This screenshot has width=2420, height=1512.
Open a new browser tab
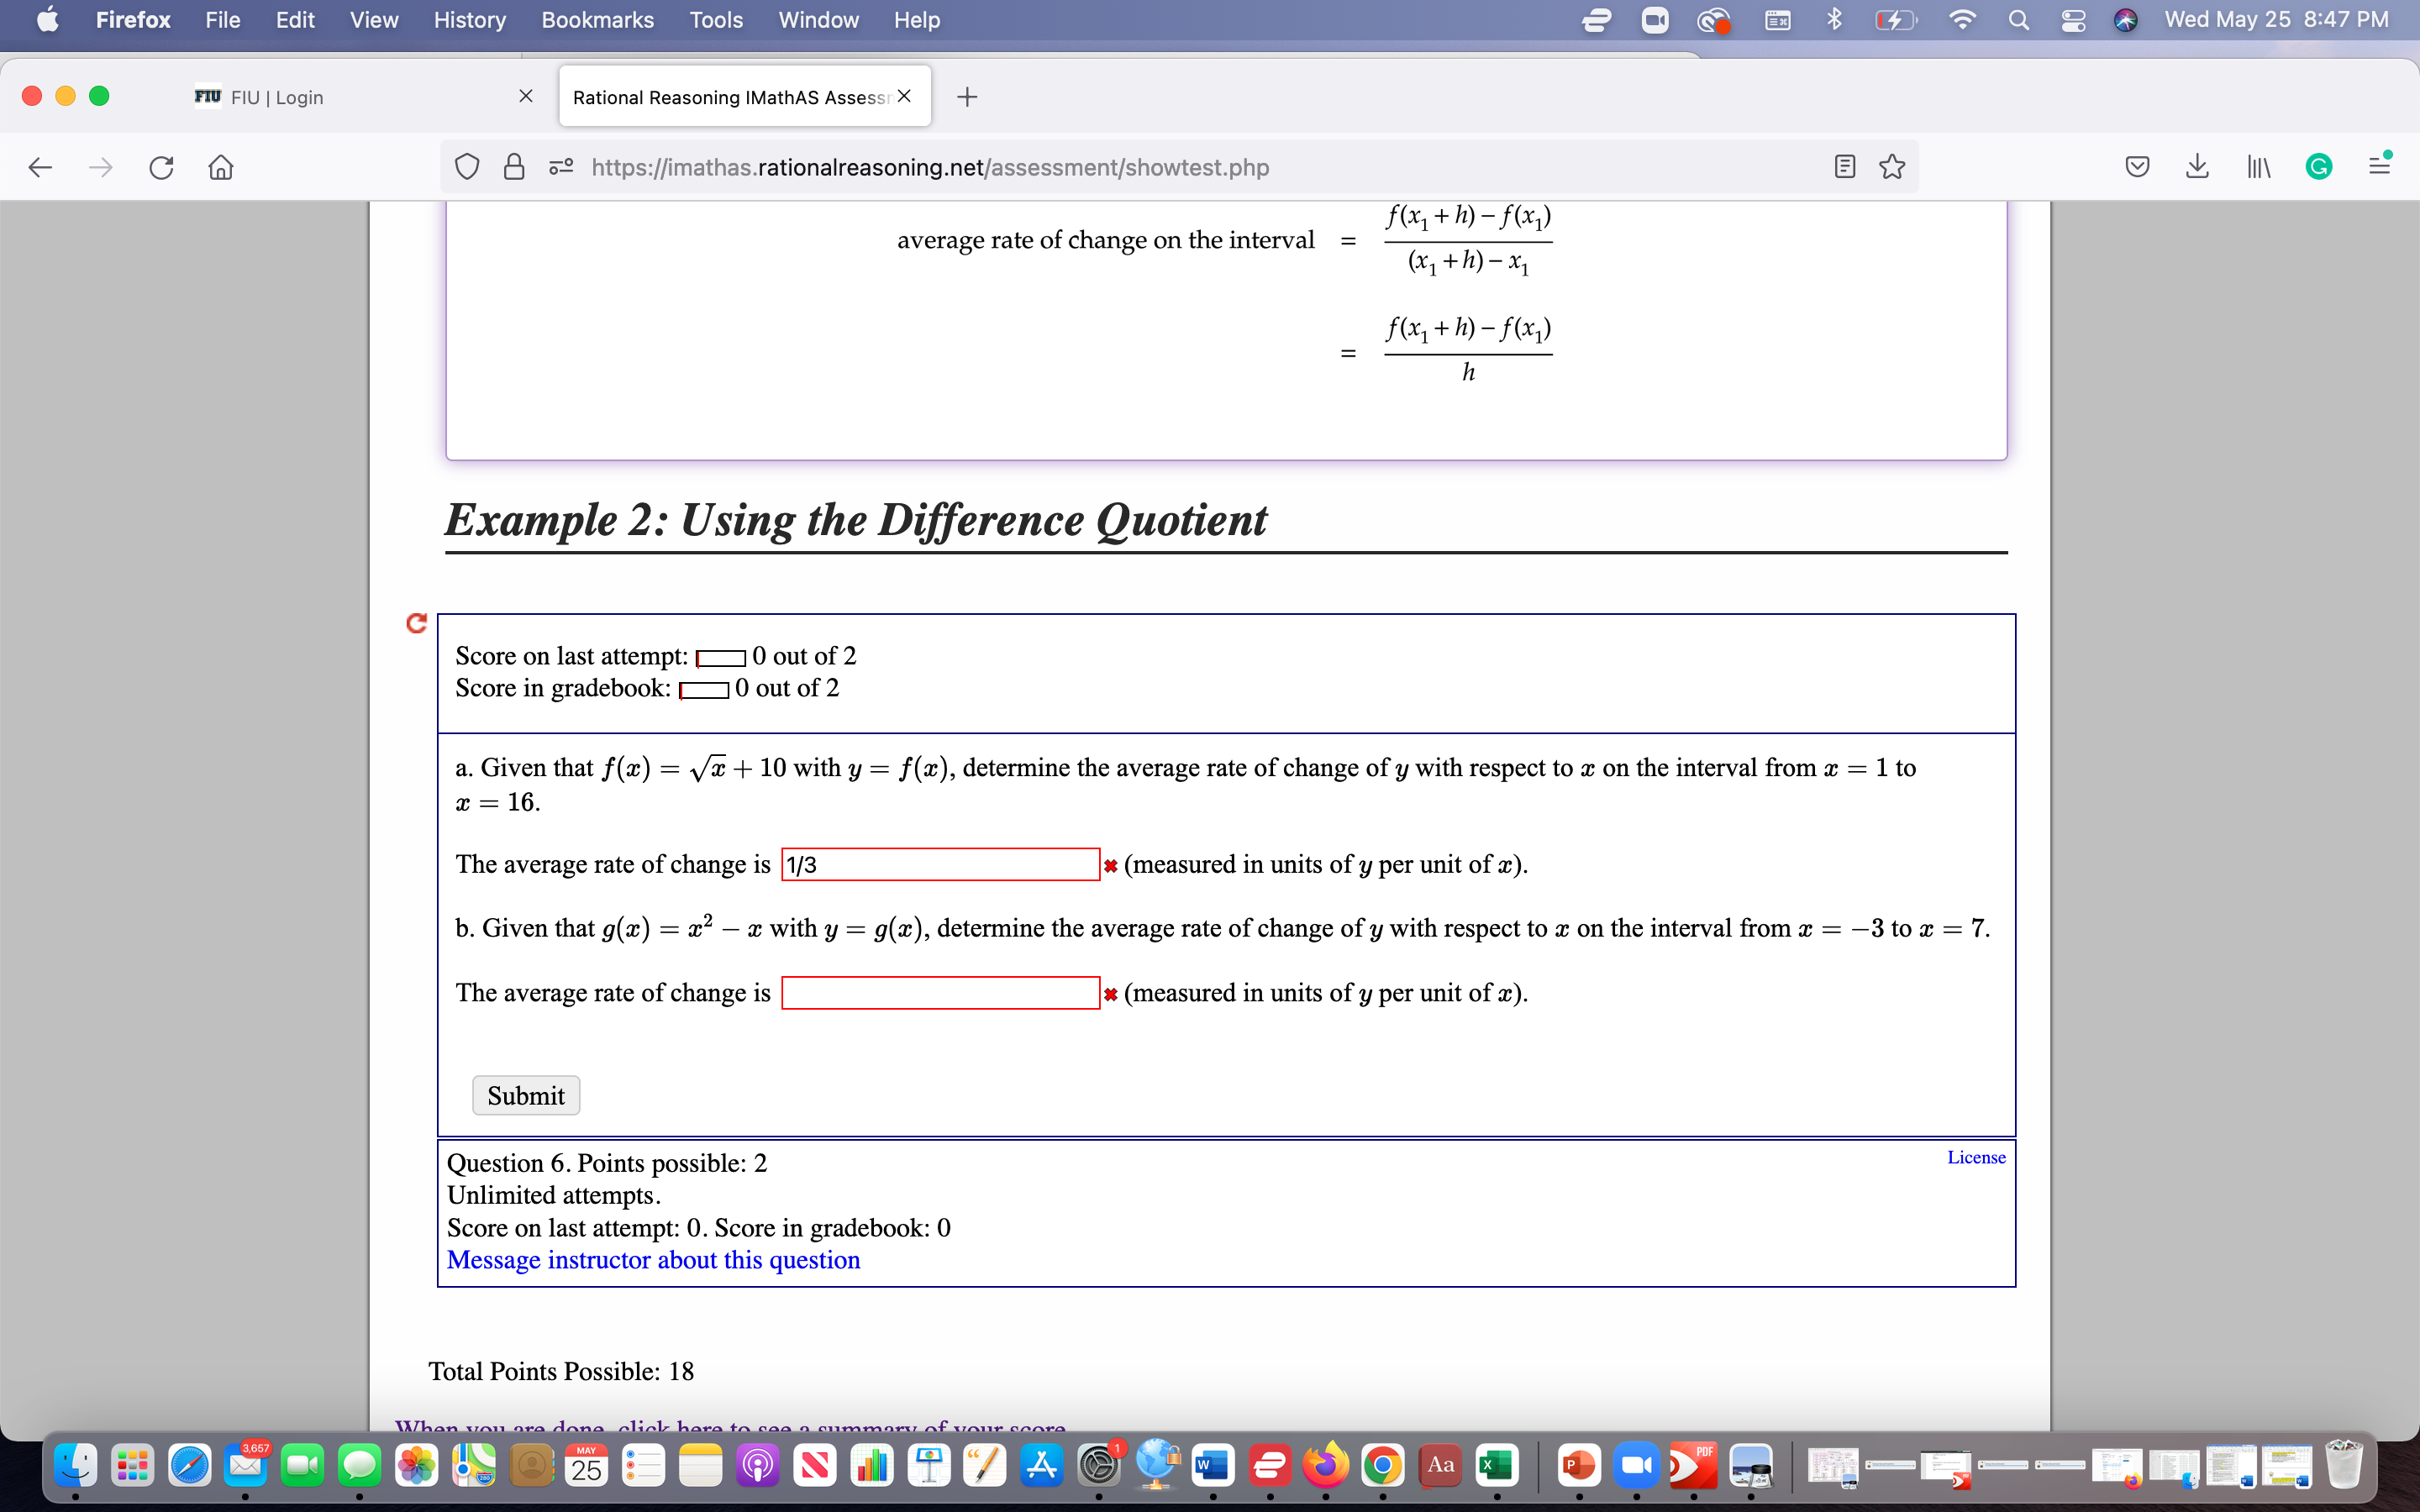967,97
